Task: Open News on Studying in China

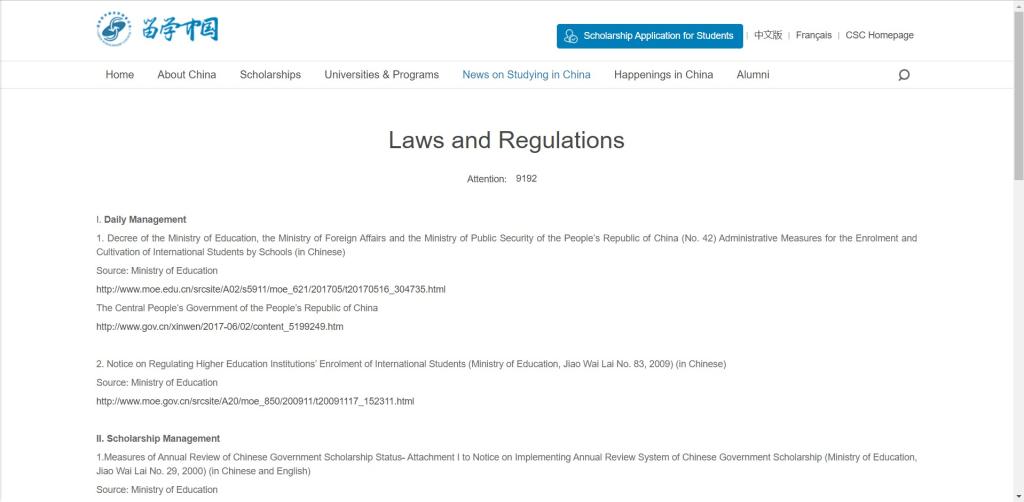Action: click(x=526, y=75)
